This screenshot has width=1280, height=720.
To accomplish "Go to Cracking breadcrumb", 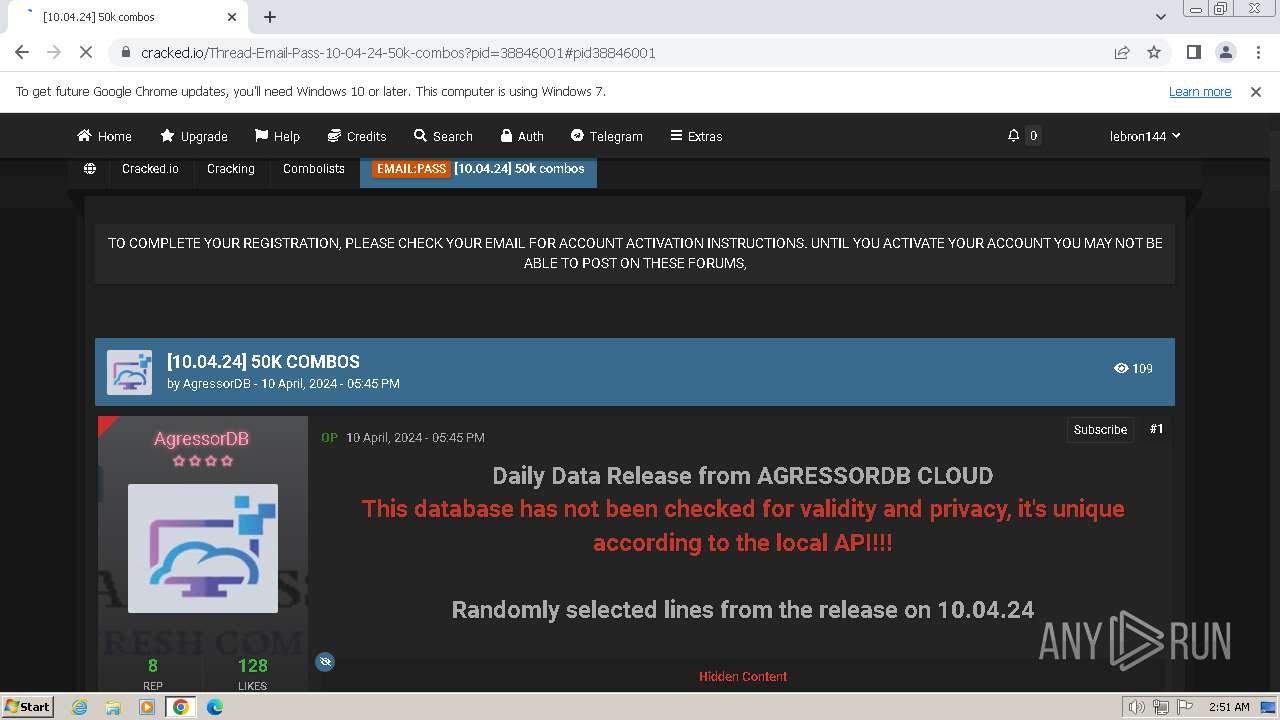I will pyautogui.click(x=231, y=168).
